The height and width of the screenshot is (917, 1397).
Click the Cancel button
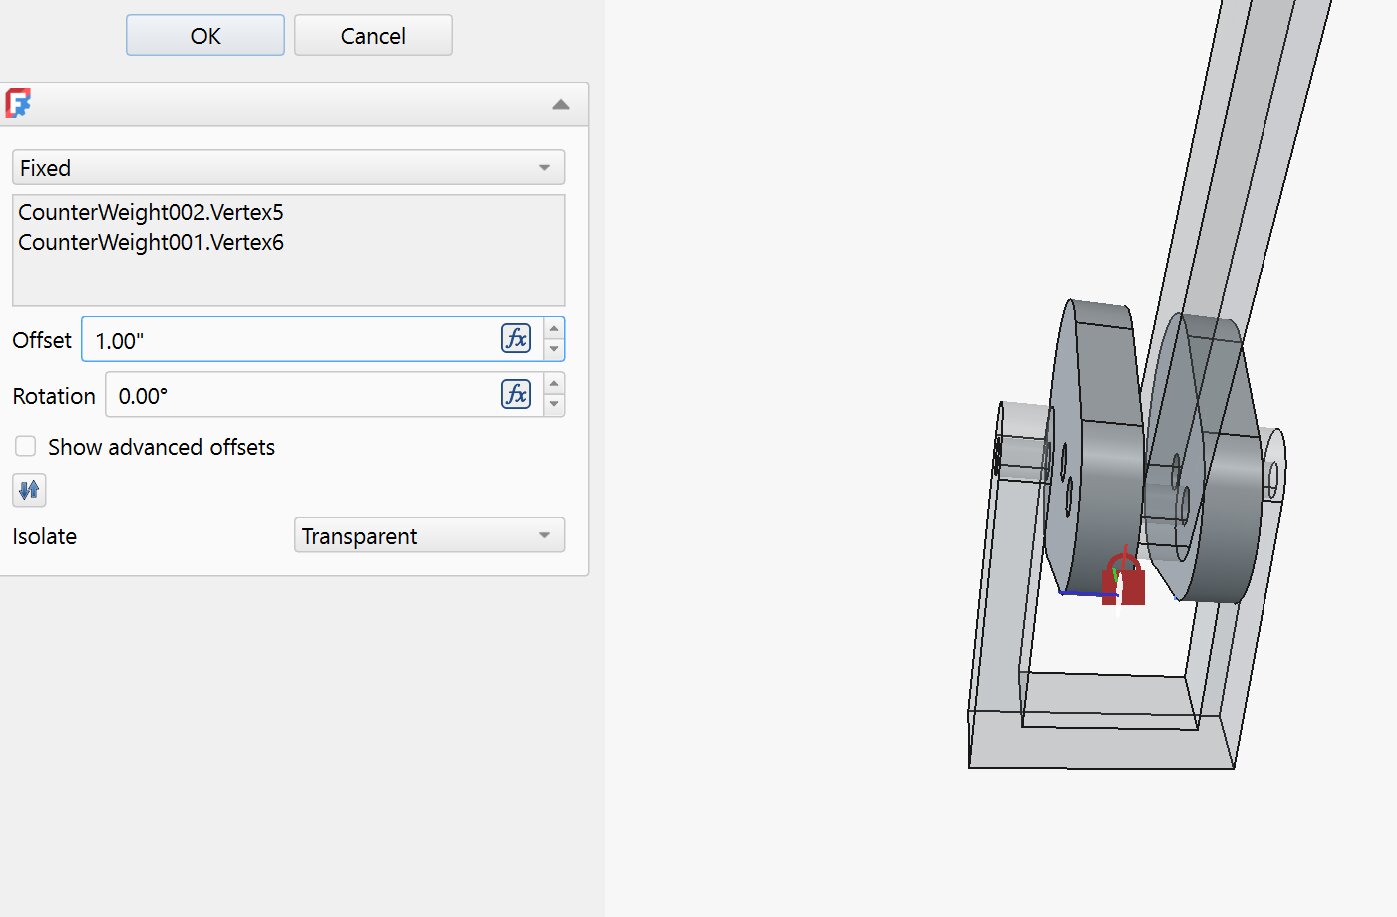[x=373, y=36]
